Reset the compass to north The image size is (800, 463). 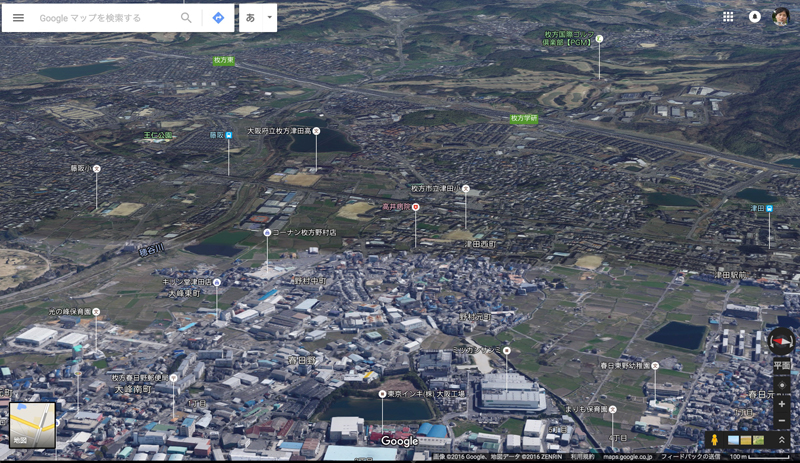tap(781, 341)
